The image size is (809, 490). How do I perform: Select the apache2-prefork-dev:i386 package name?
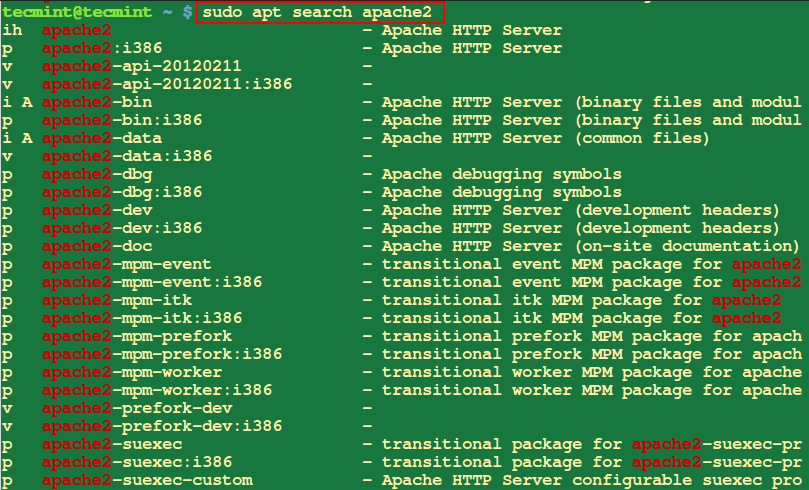(x=162, y=426)
